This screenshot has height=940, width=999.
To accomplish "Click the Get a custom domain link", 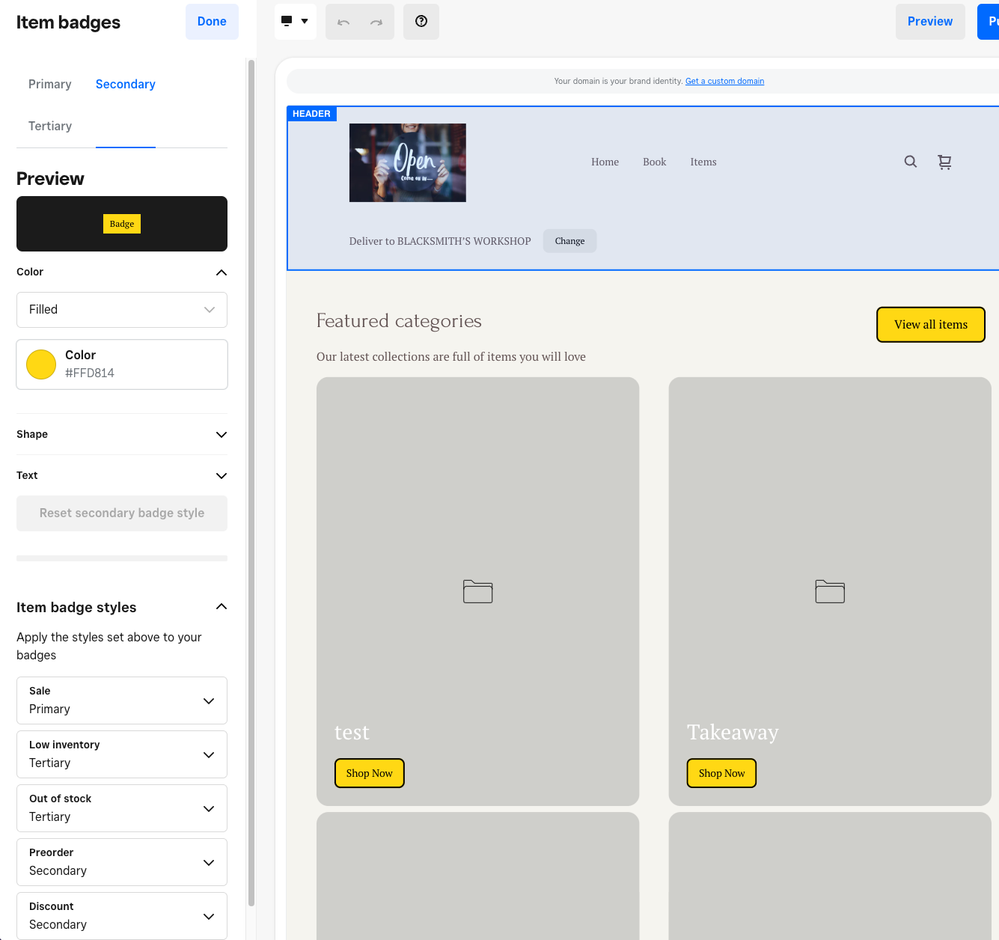I will tap(724, 81).
